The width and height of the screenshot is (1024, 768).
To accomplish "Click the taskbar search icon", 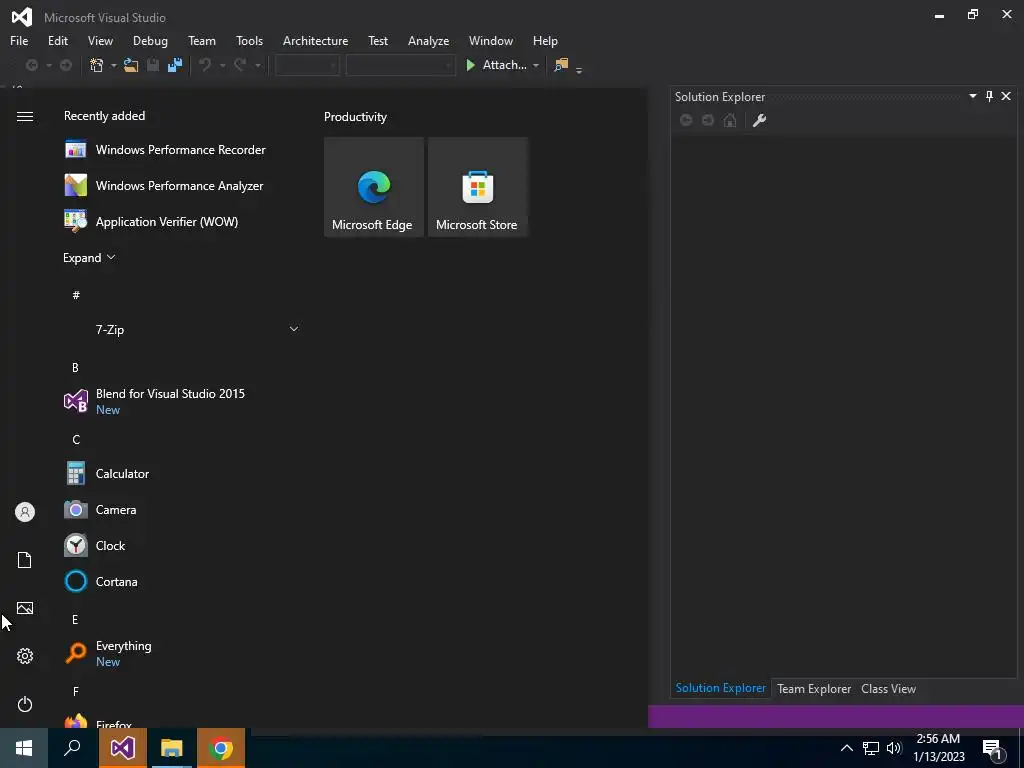I will pos(72,748).
